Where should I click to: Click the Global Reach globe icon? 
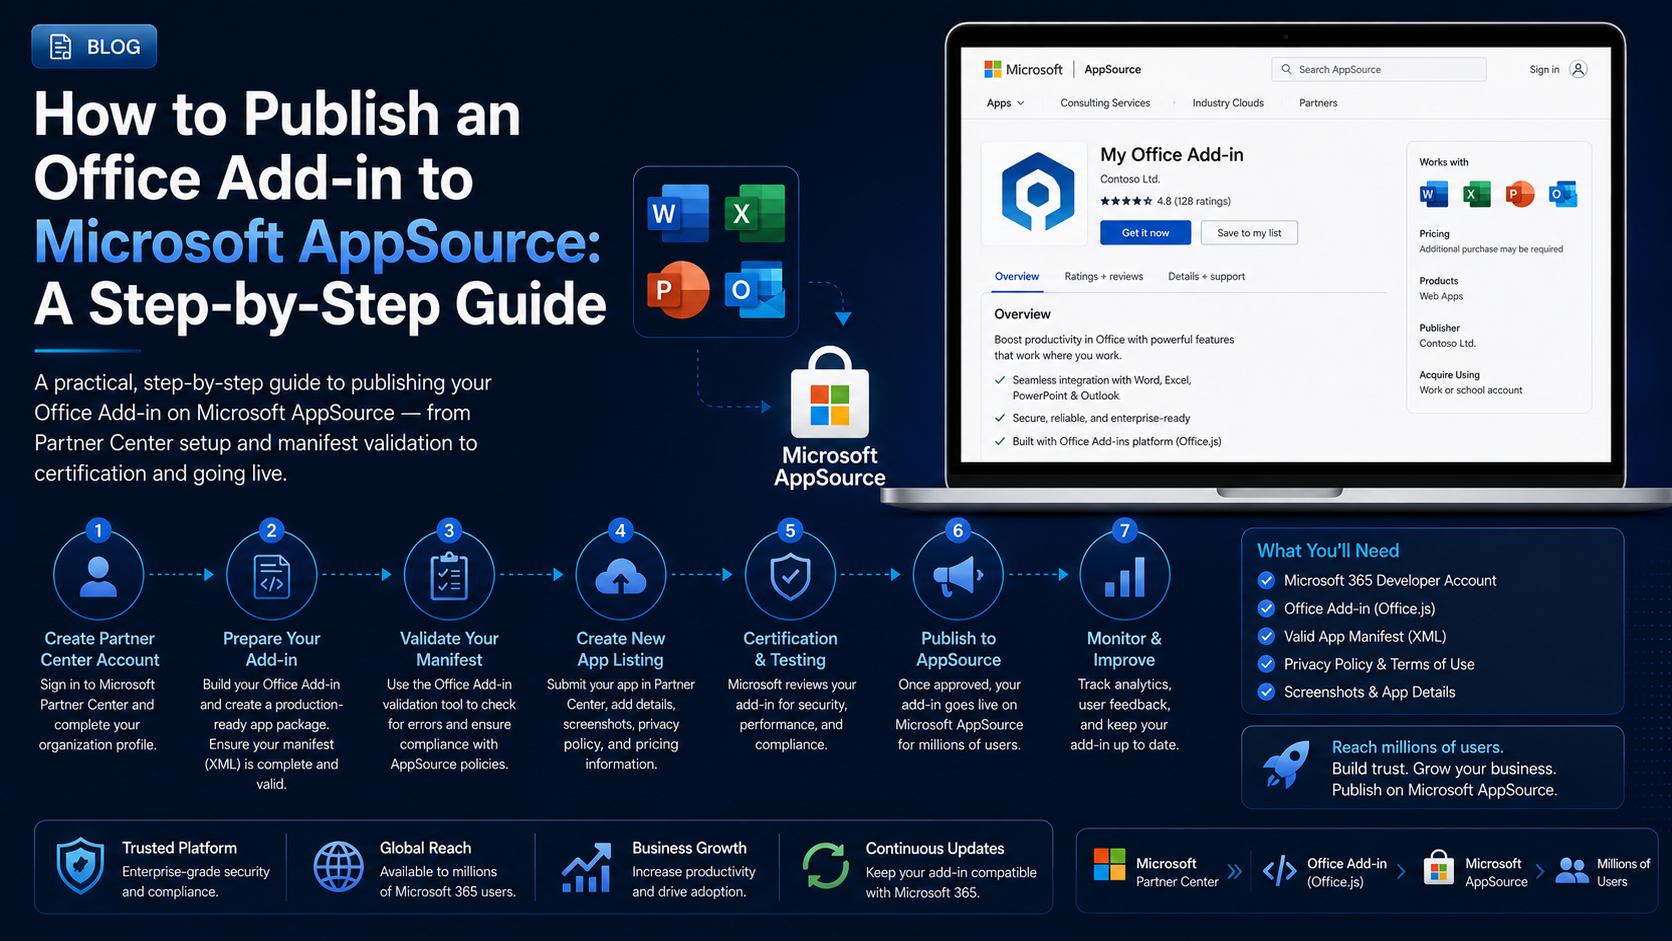pyautogui.click(x=338, y=866)
